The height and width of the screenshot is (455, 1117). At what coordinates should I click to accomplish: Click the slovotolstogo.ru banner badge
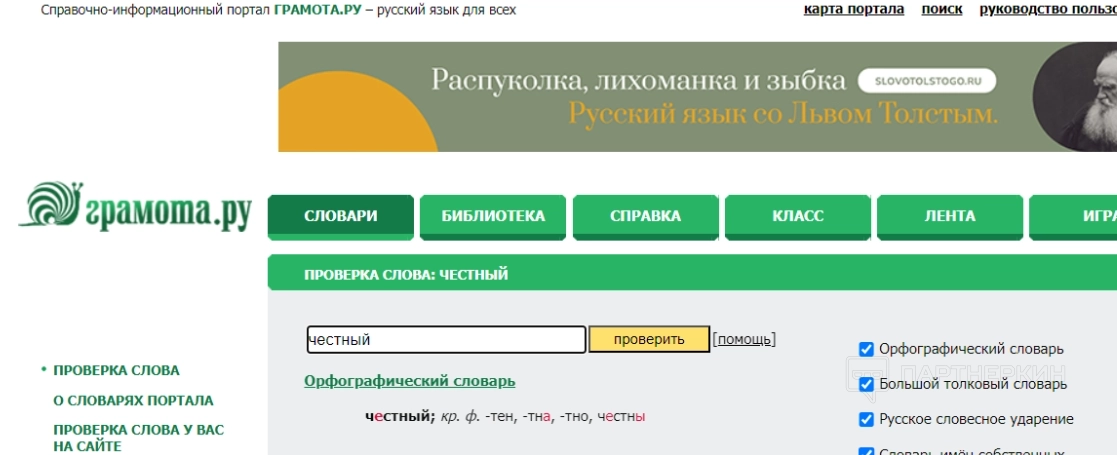point(927,81)
